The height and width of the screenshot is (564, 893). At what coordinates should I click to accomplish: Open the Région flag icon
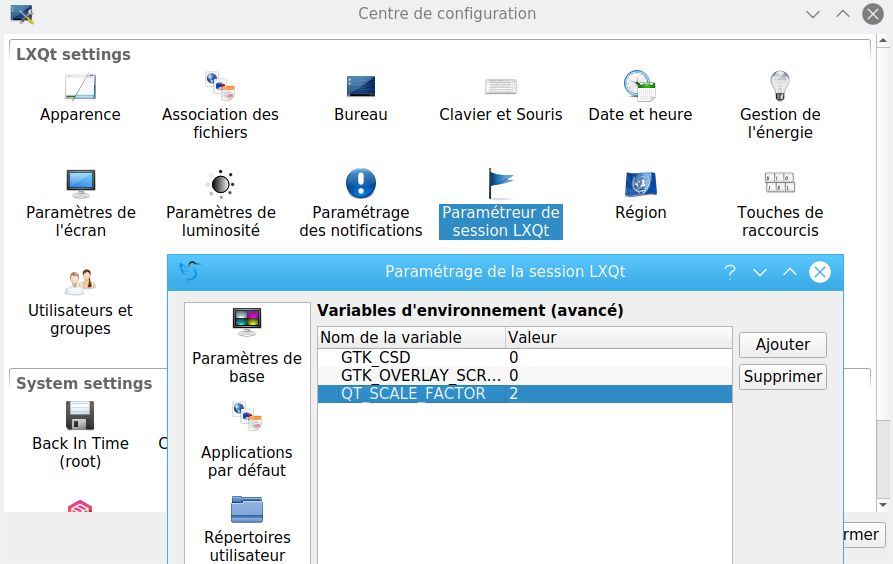(x=640, y=184)
